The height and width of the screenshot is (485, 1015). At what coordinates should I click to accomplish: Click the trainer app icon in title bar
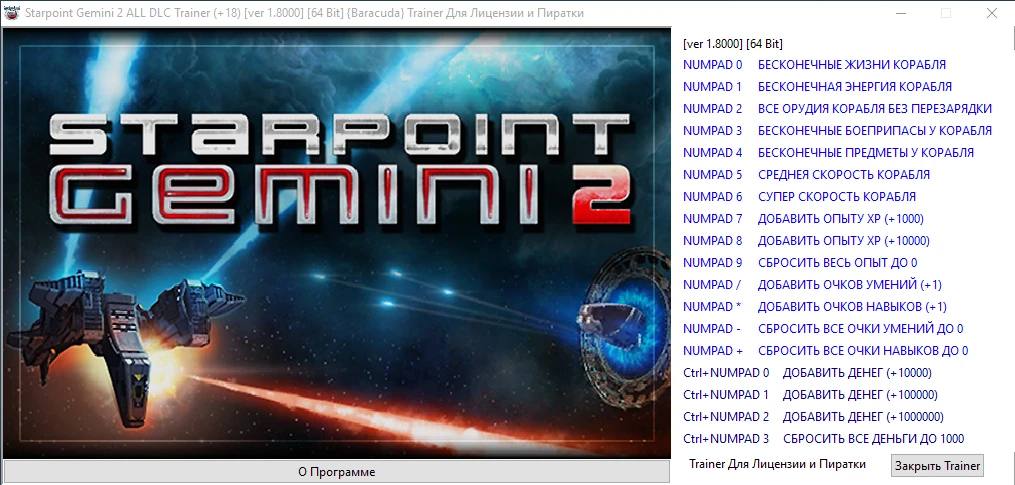(x=11, y=13)
